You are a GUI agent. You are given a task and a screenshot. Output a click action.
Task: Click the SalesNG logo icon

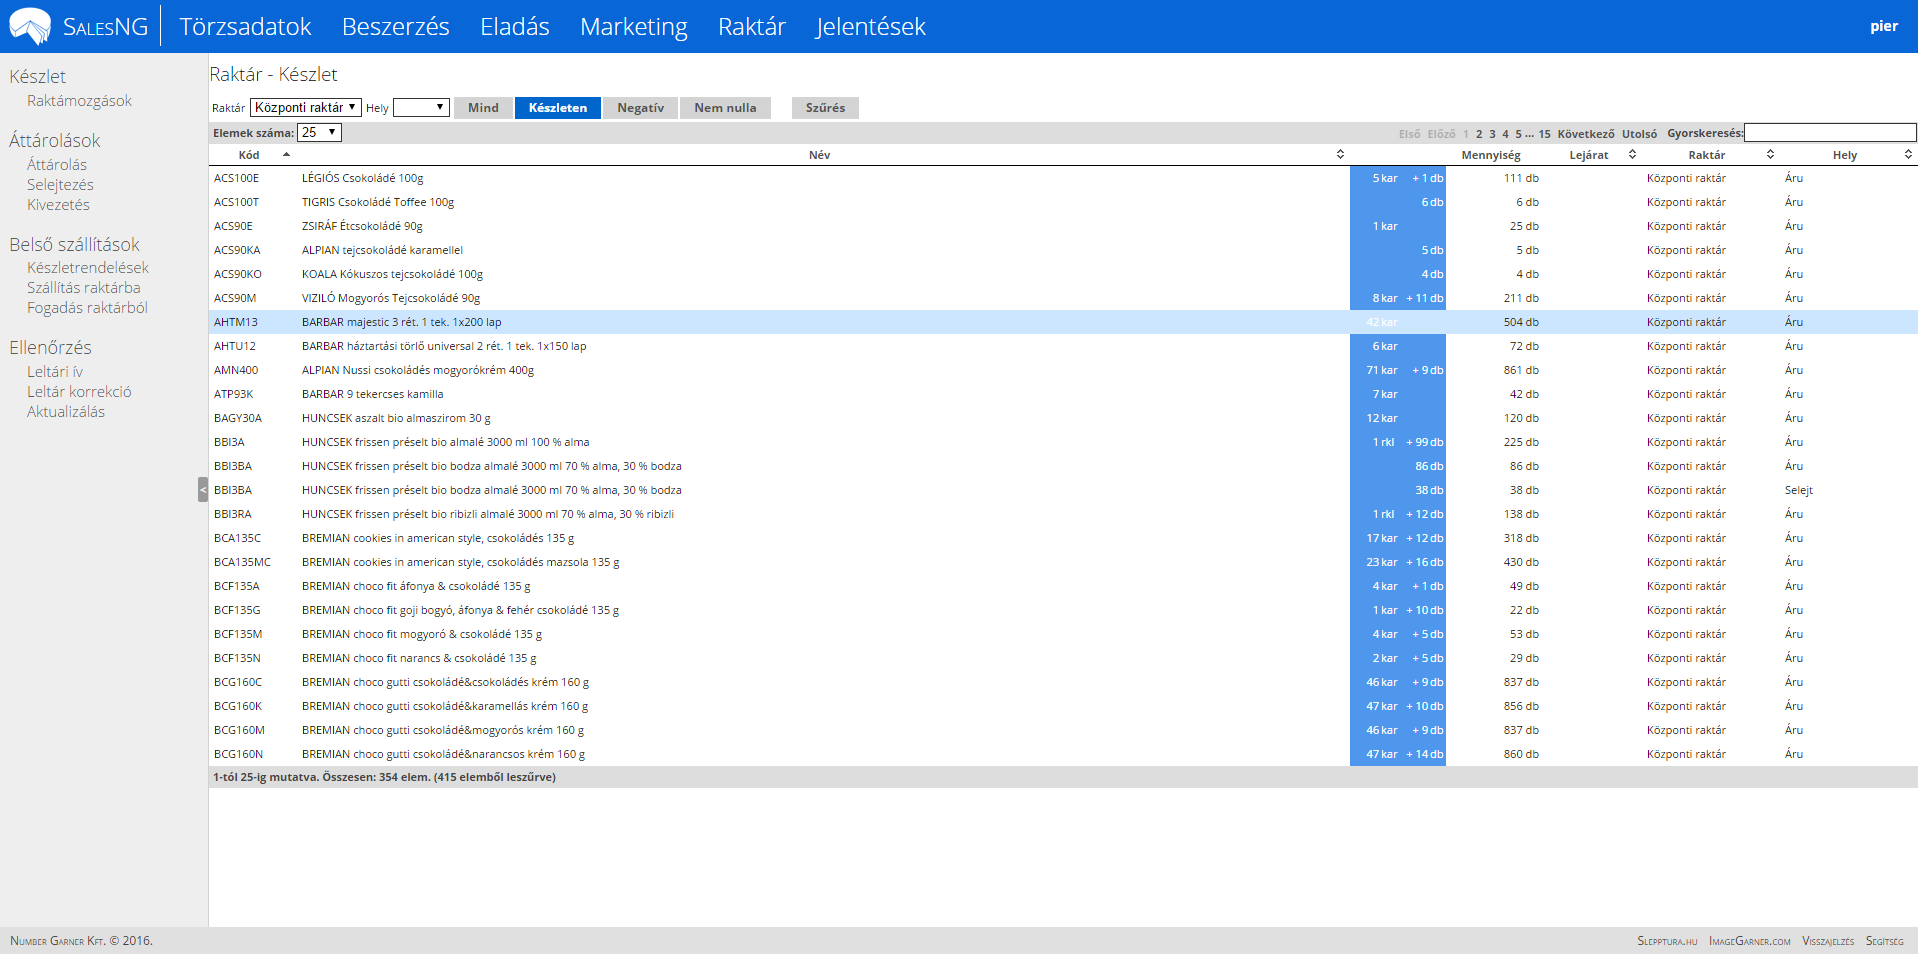point(30,26)
